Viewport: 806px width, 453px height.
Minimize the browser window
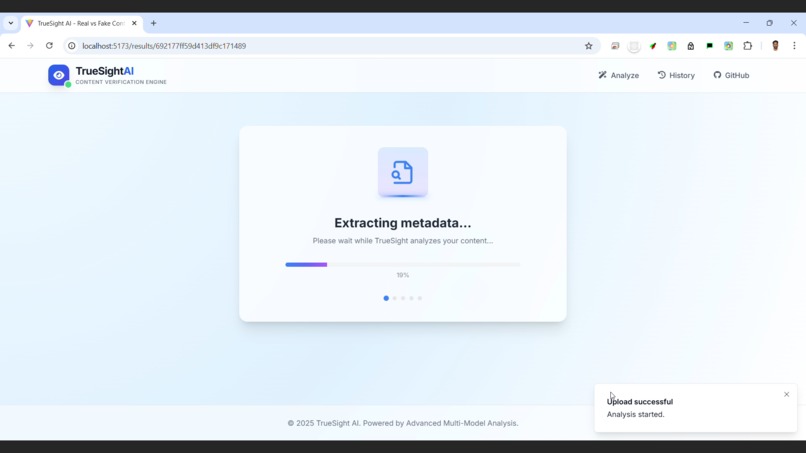[746, 23]
